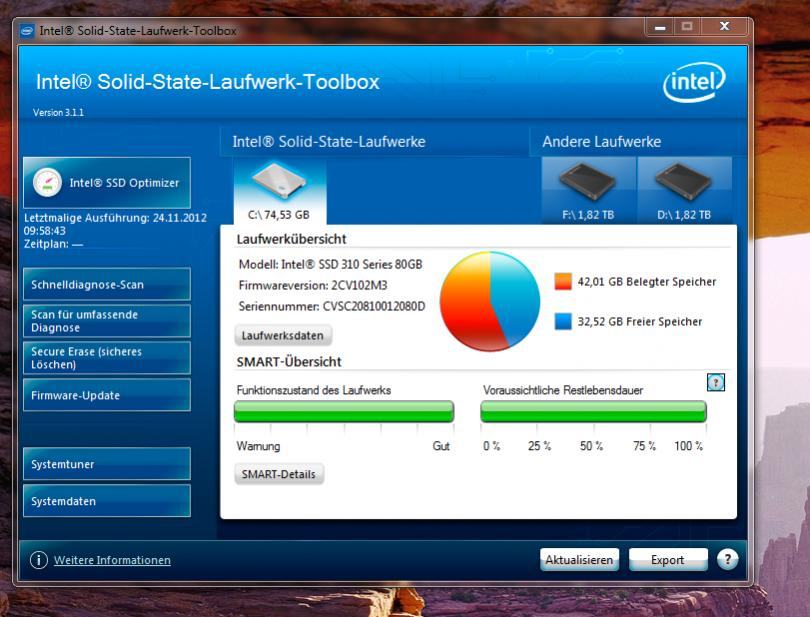Viewport: 810px width, 617px height.
Task: Click the blue Freier Speicher swatch
Action: click(563, 321)
